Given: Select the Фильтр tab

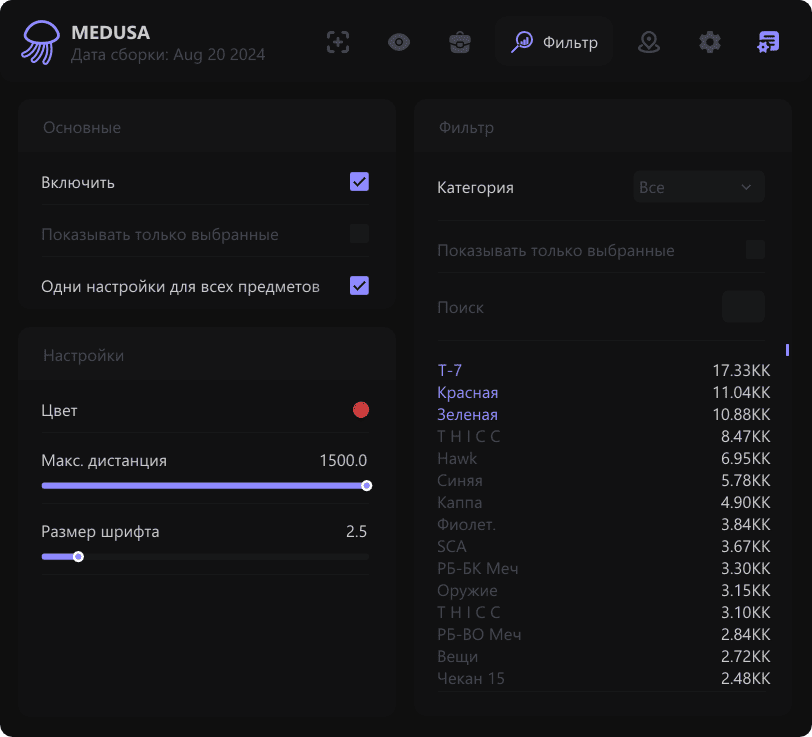Looking at the screenshot, I should tap(554, 42).
